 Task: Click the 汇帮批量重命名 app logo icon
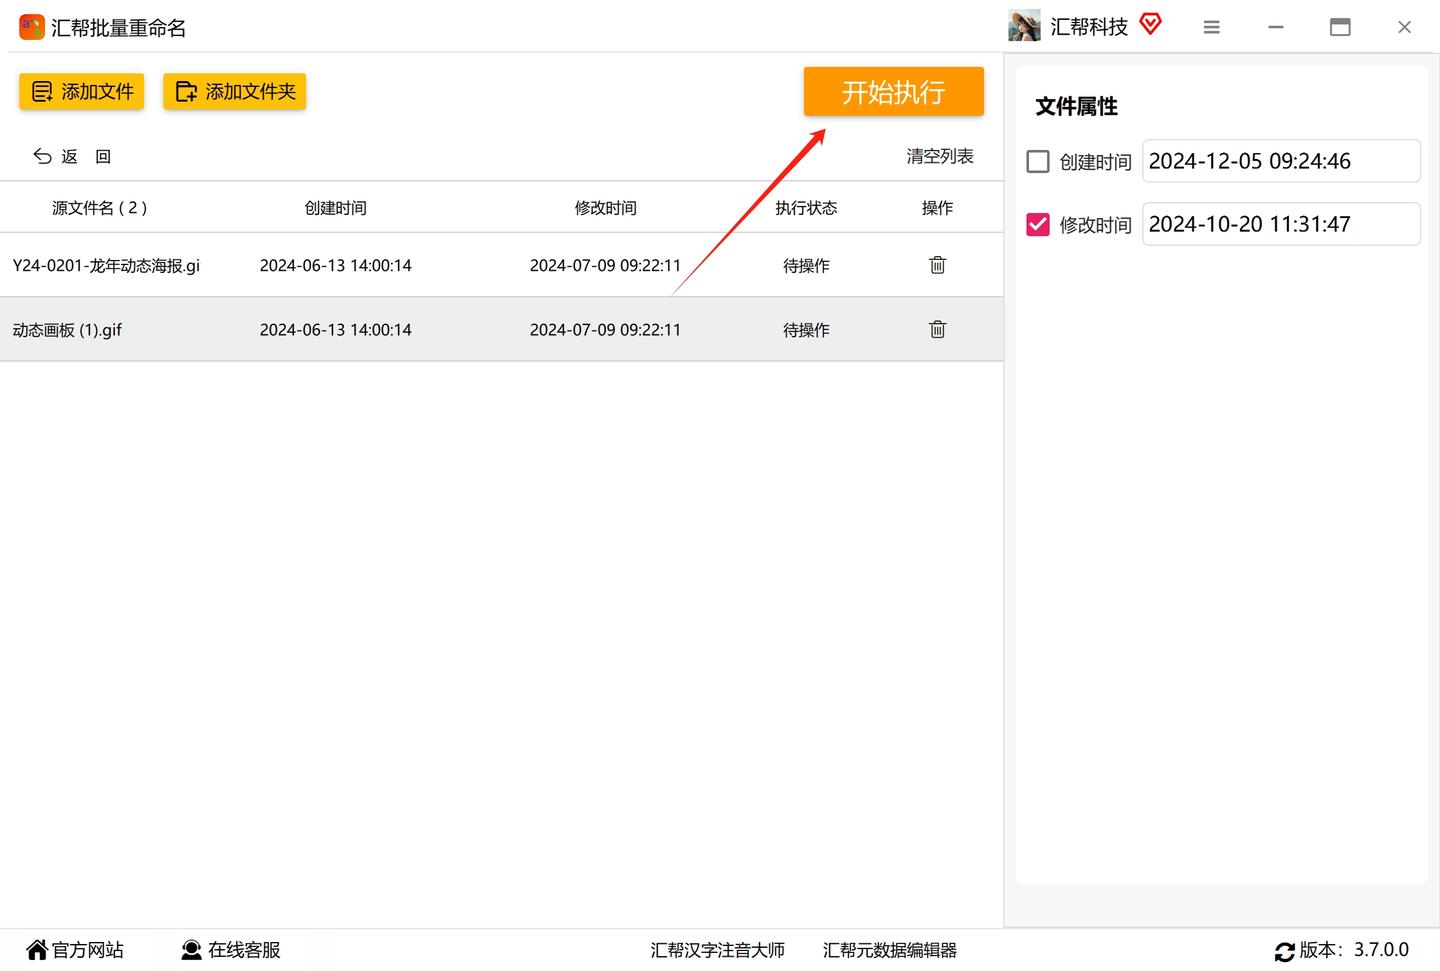click(32, 27)
